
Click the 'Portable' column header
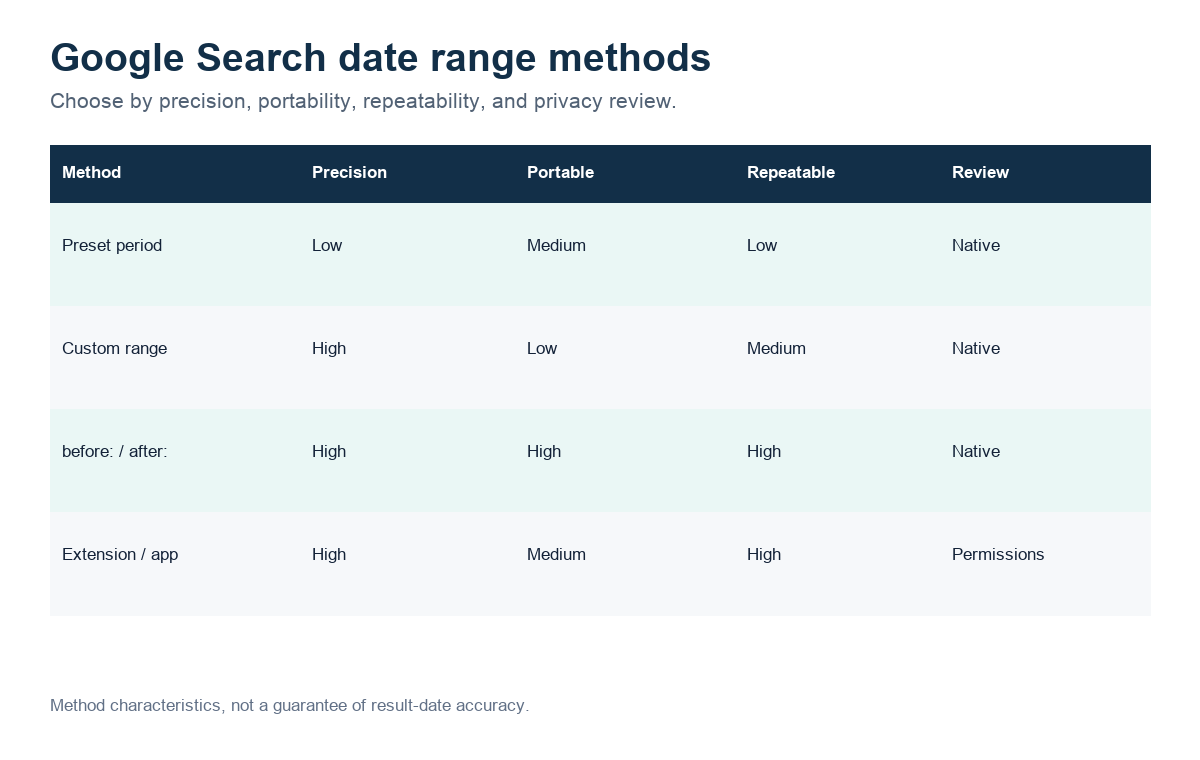[x=560, y=172]
